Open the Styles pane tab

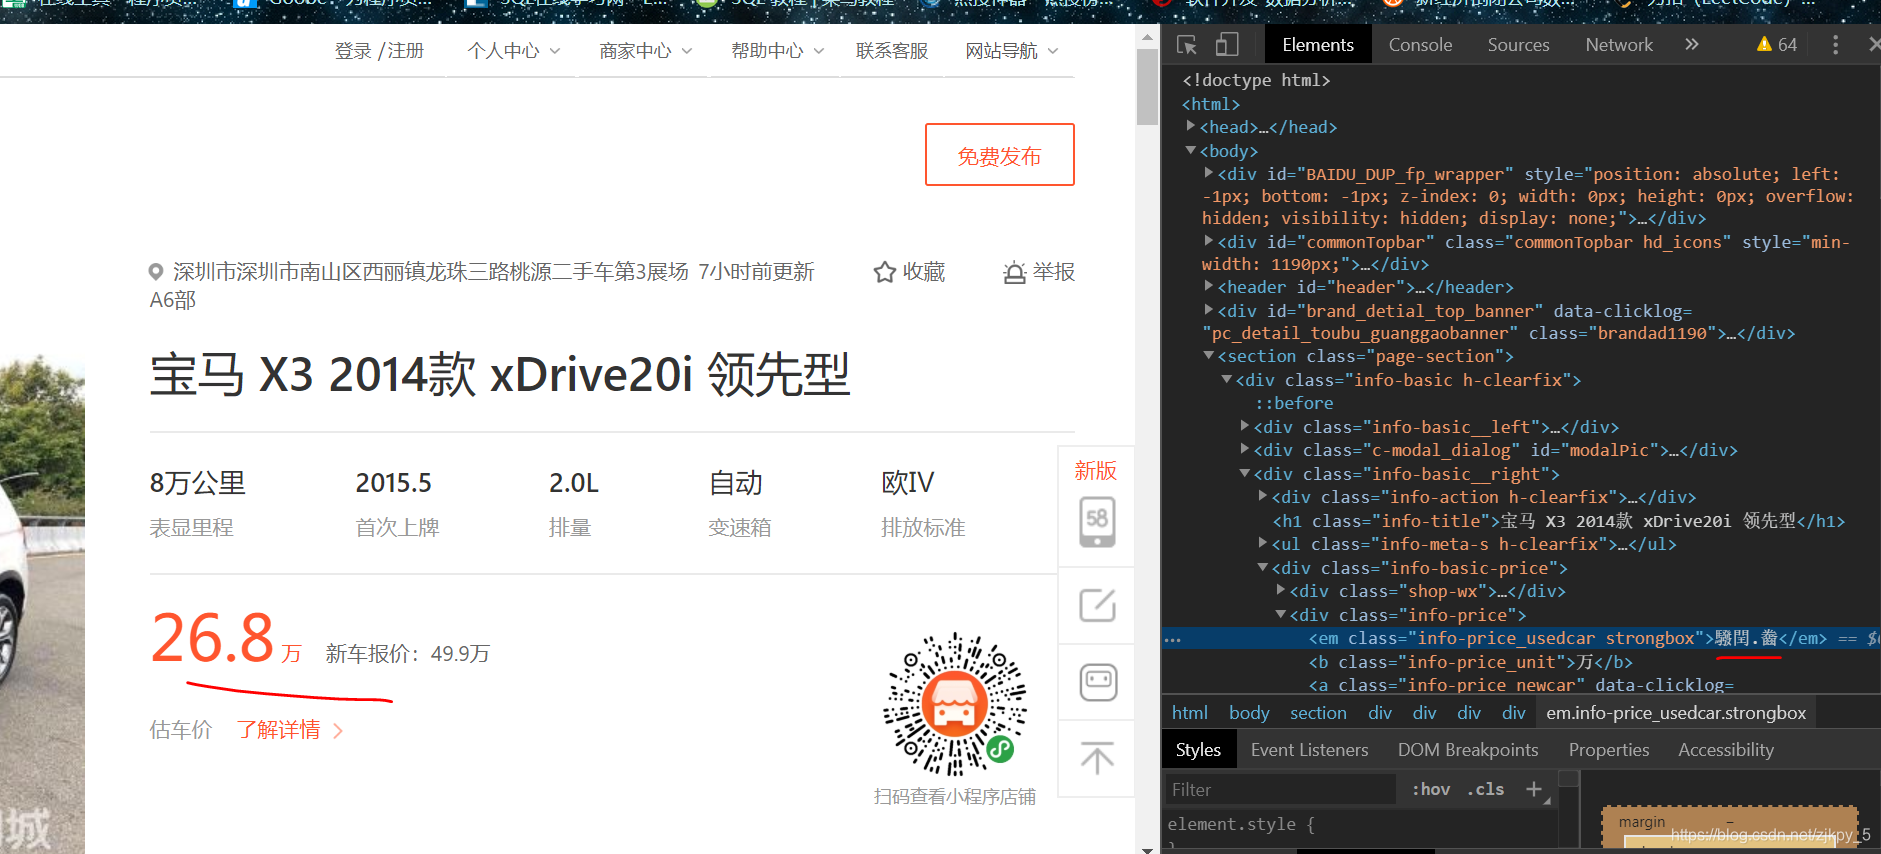(1198, 750)
